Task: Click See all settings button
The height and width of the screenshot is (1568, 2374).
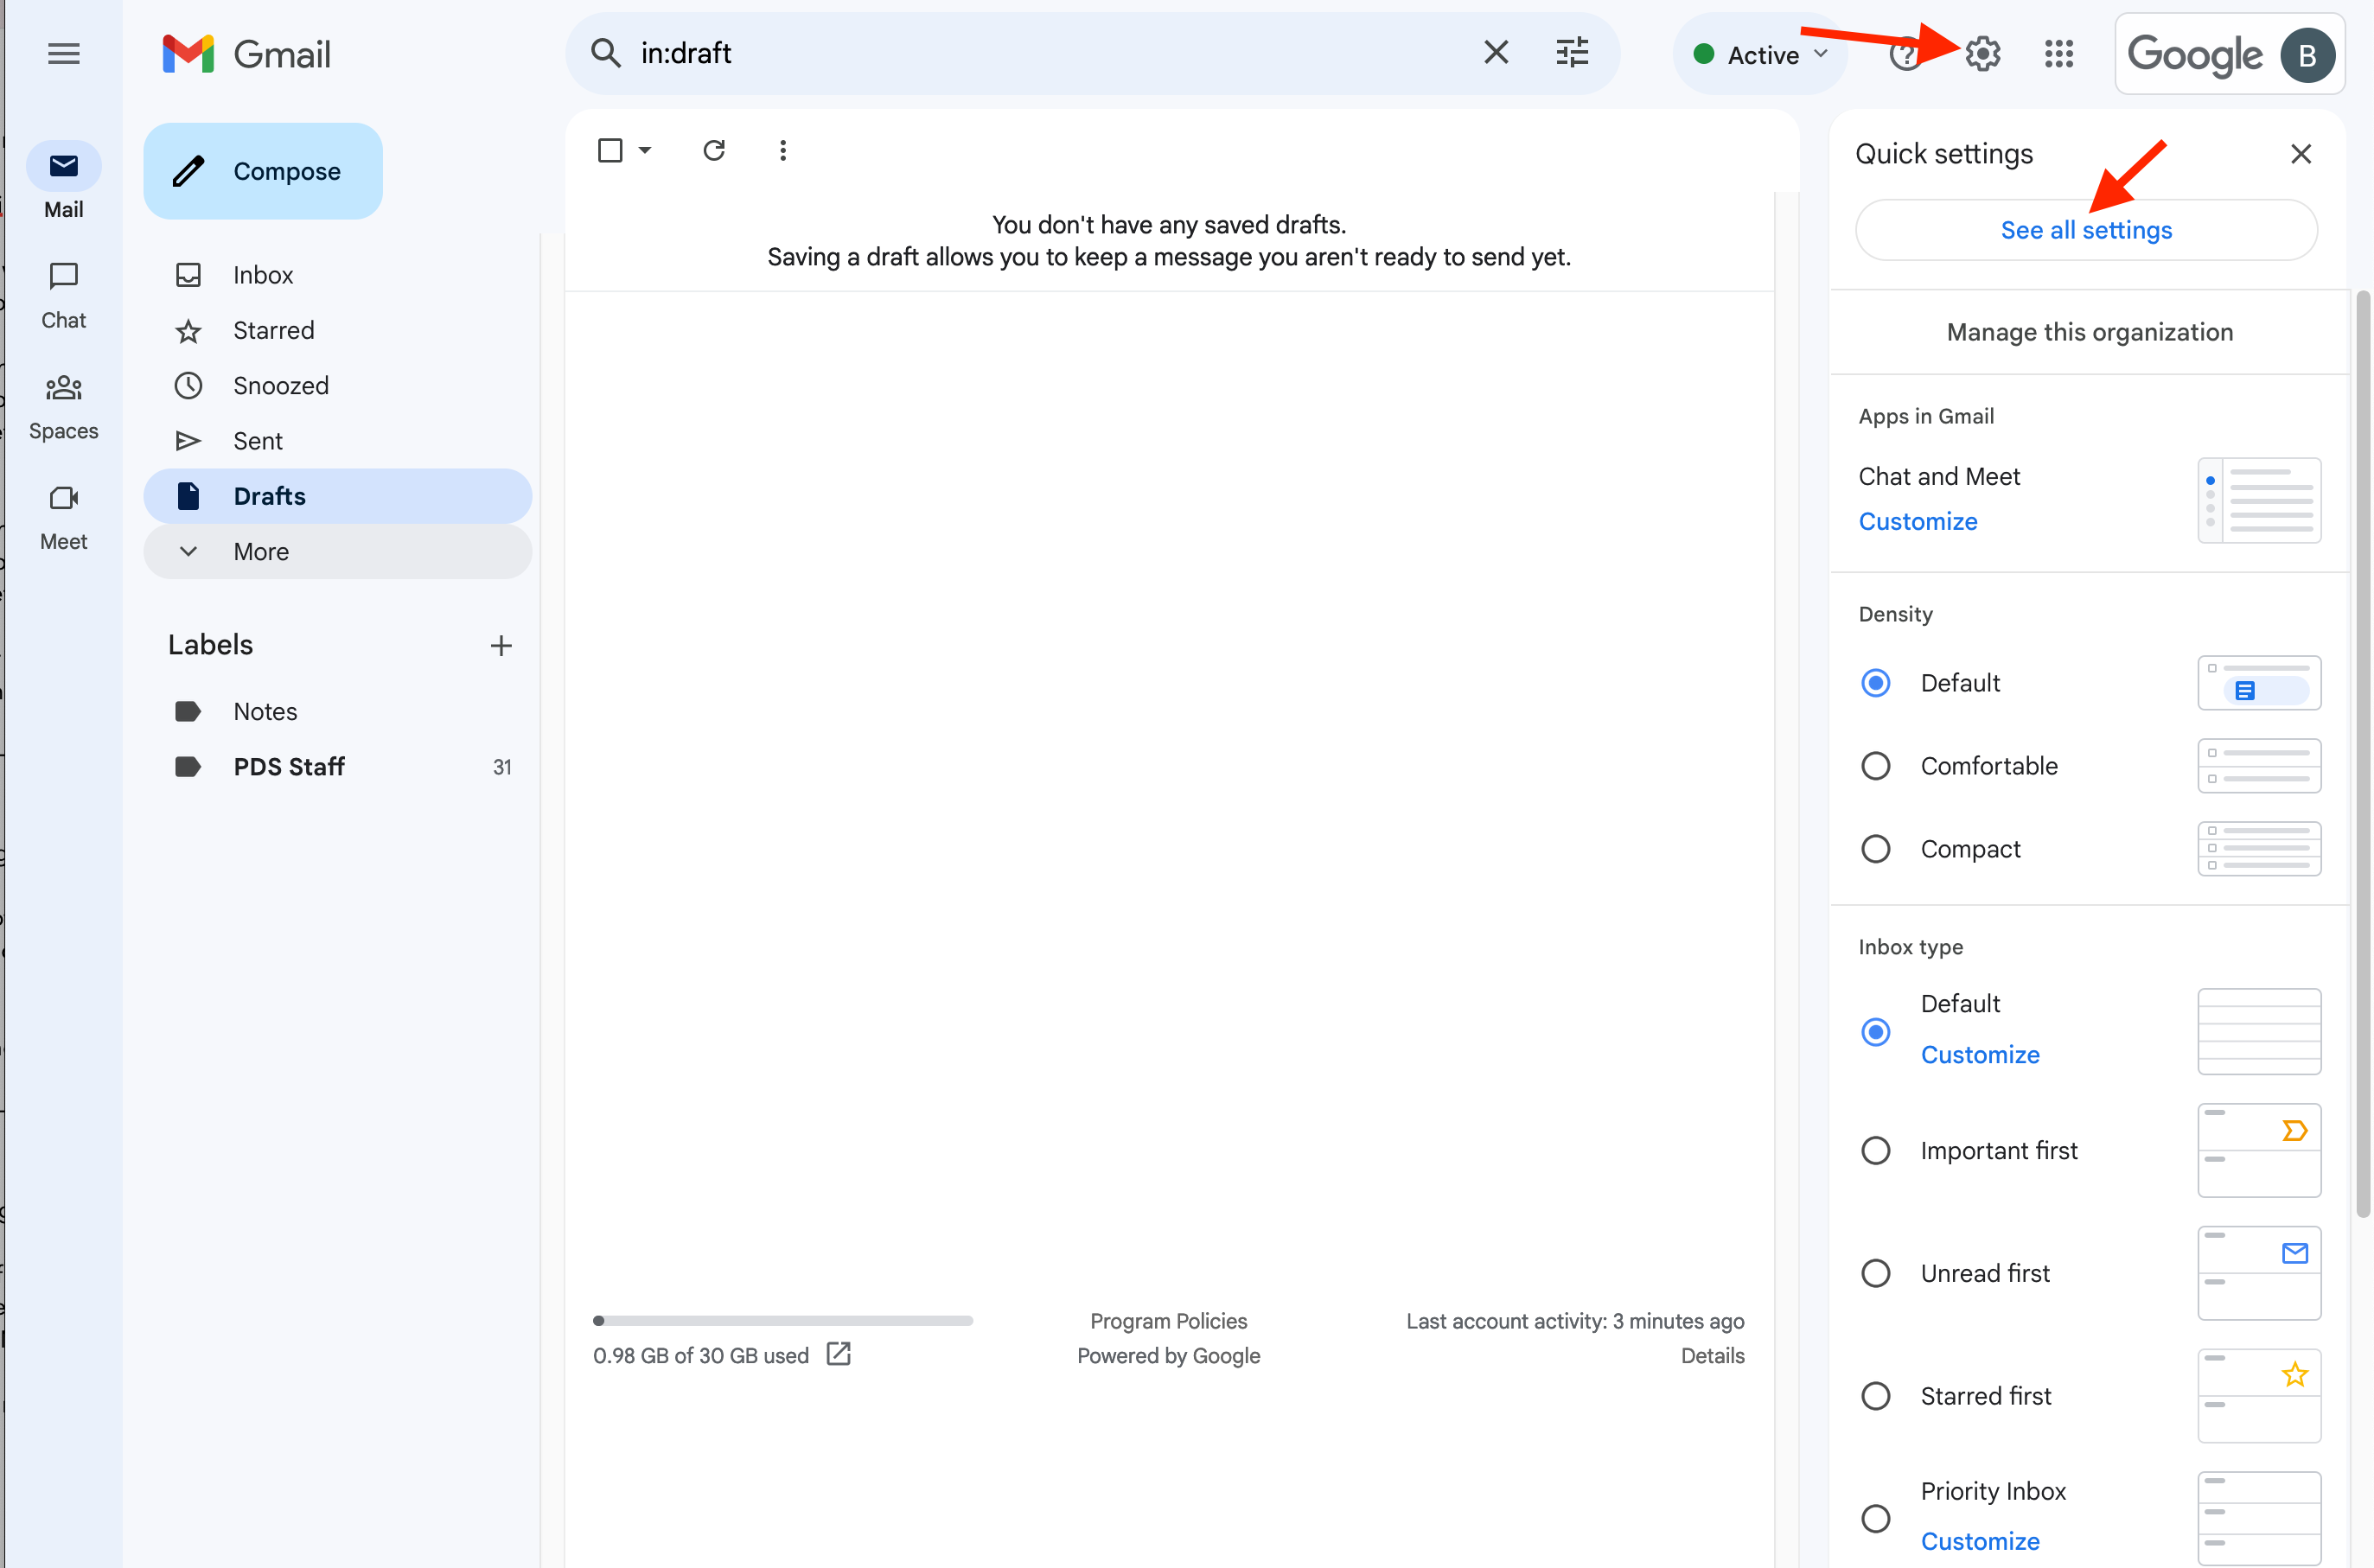Action: coord(2085,231)
